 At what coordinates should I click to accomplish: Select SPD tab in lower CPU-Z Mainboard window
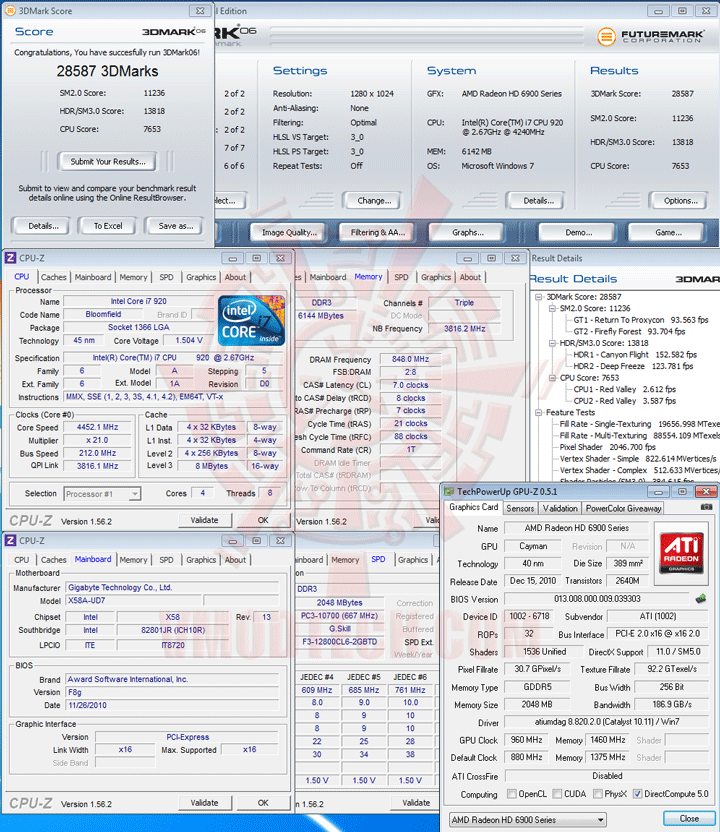166,560
